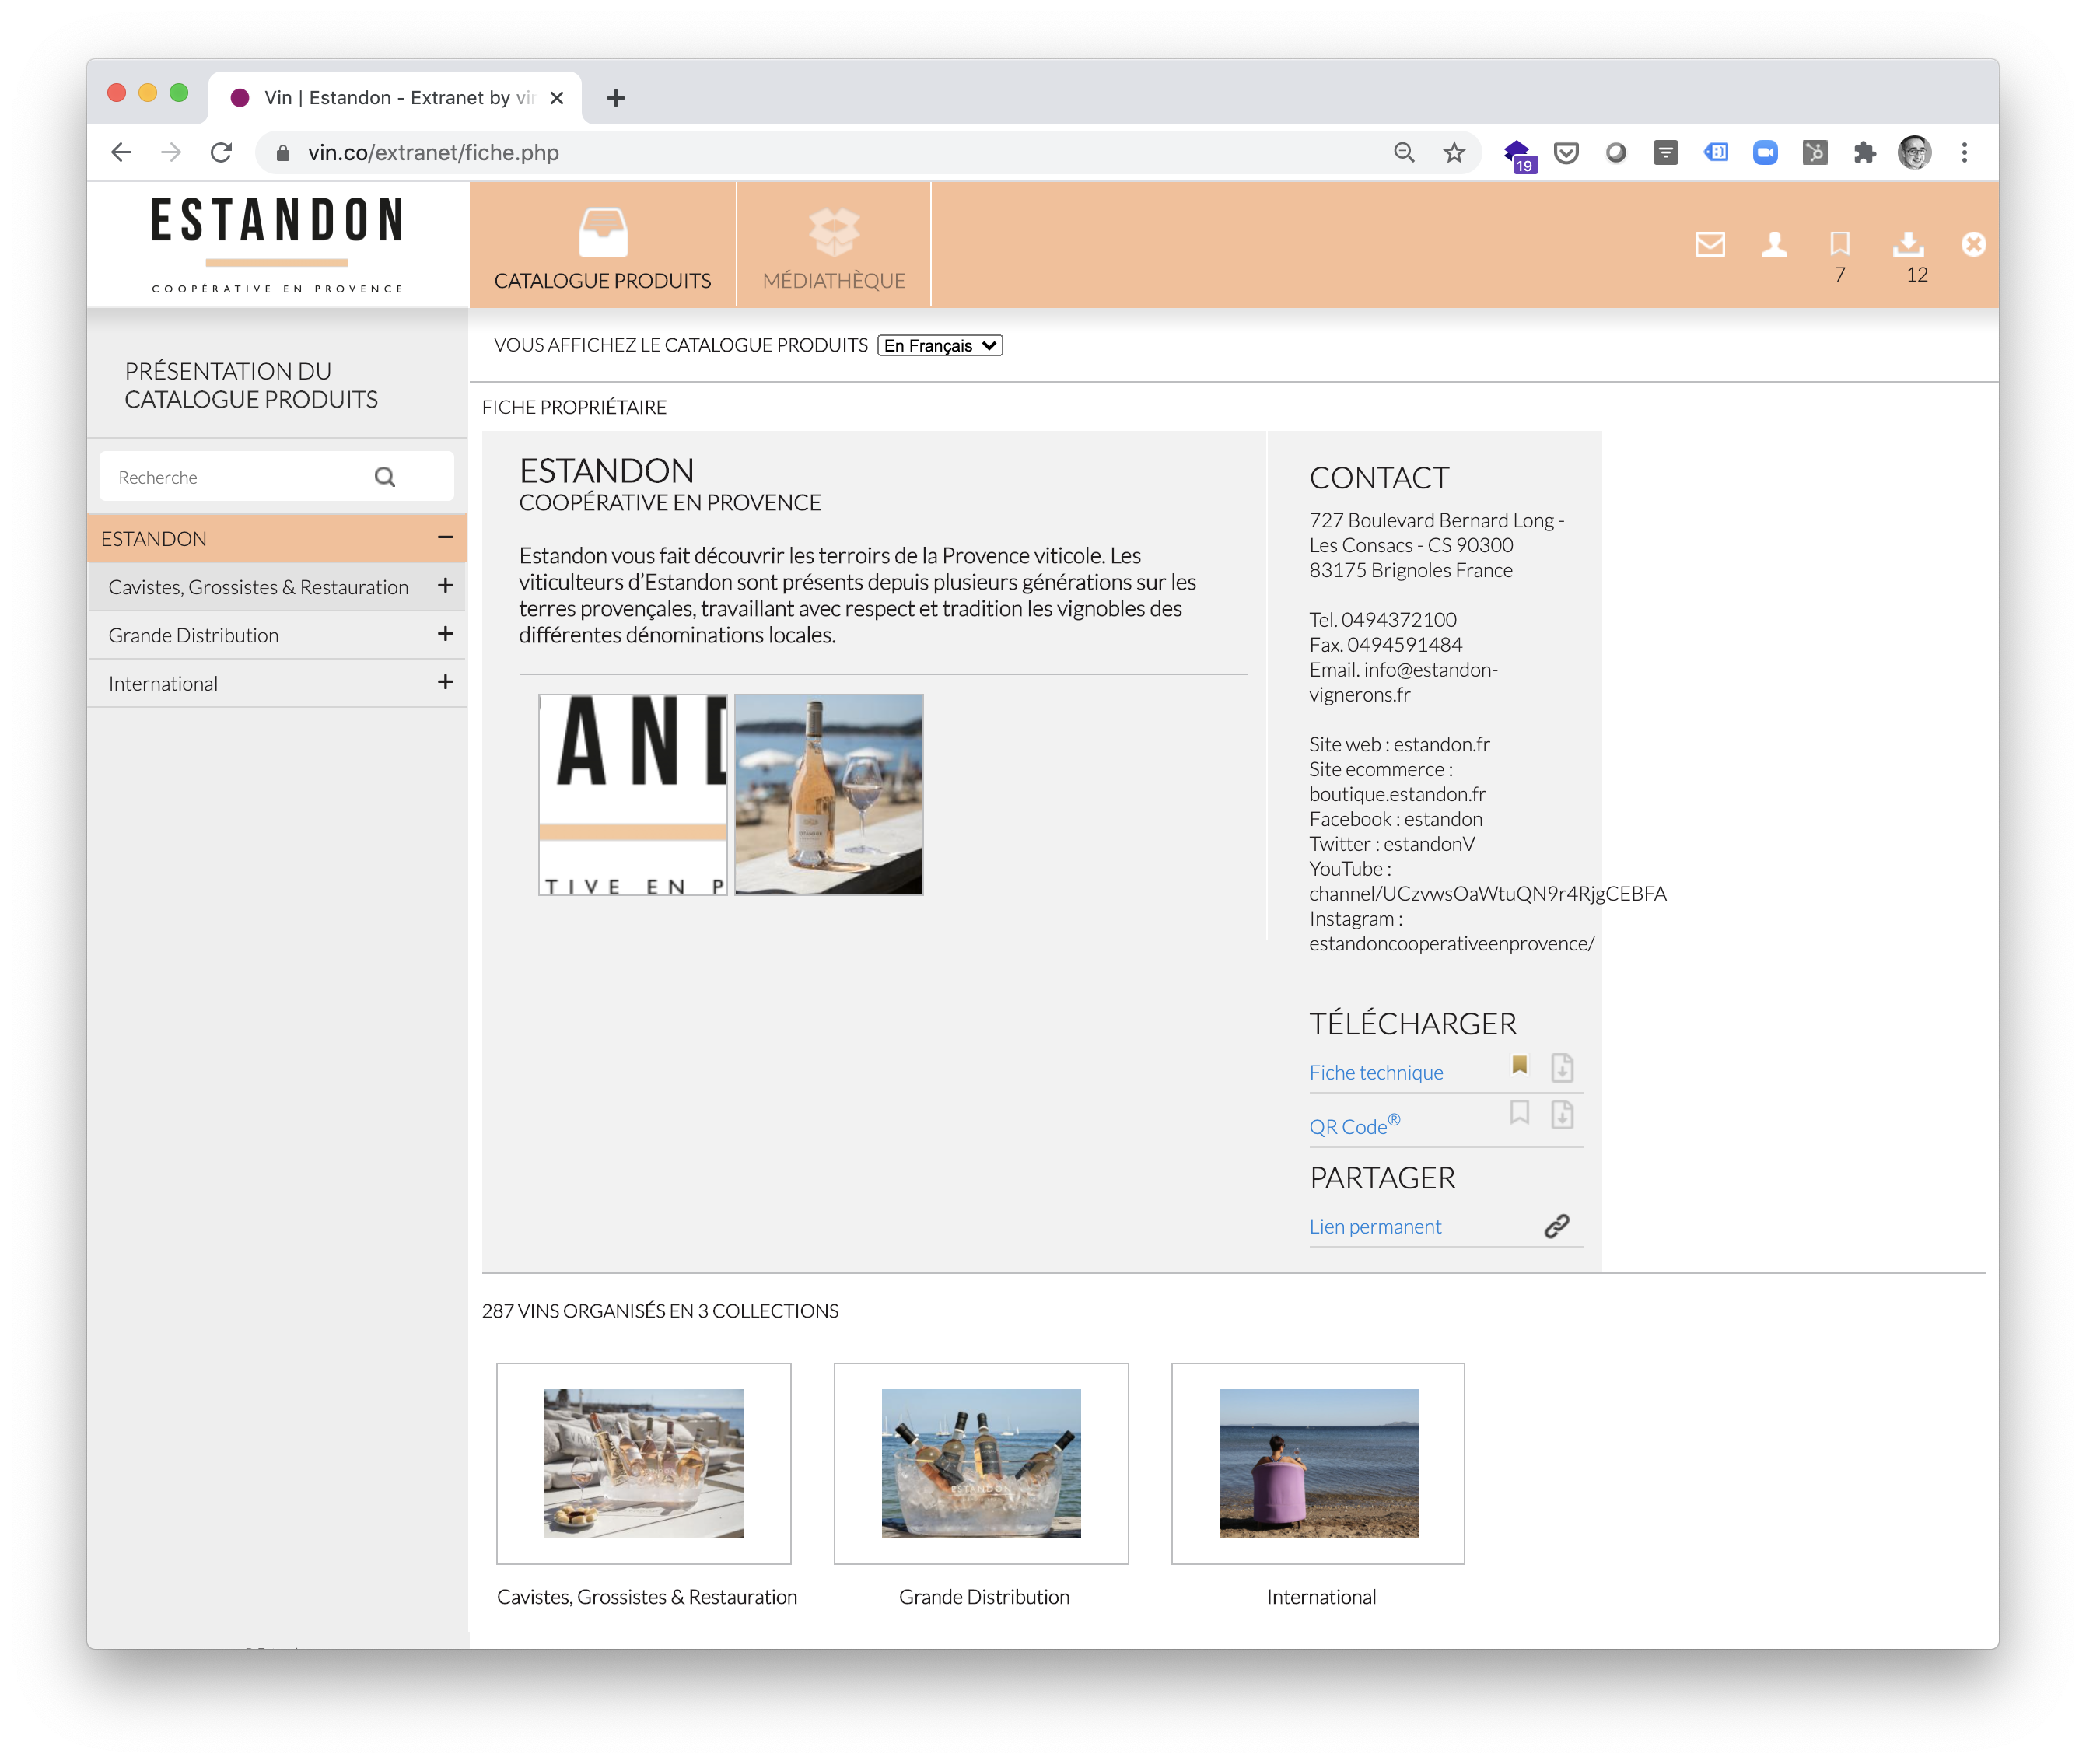Image resolution: width=2086 pixels, height=1764 pixels.
Task: Open the Chrome profile avatar
Action: tap(1913, 152)
